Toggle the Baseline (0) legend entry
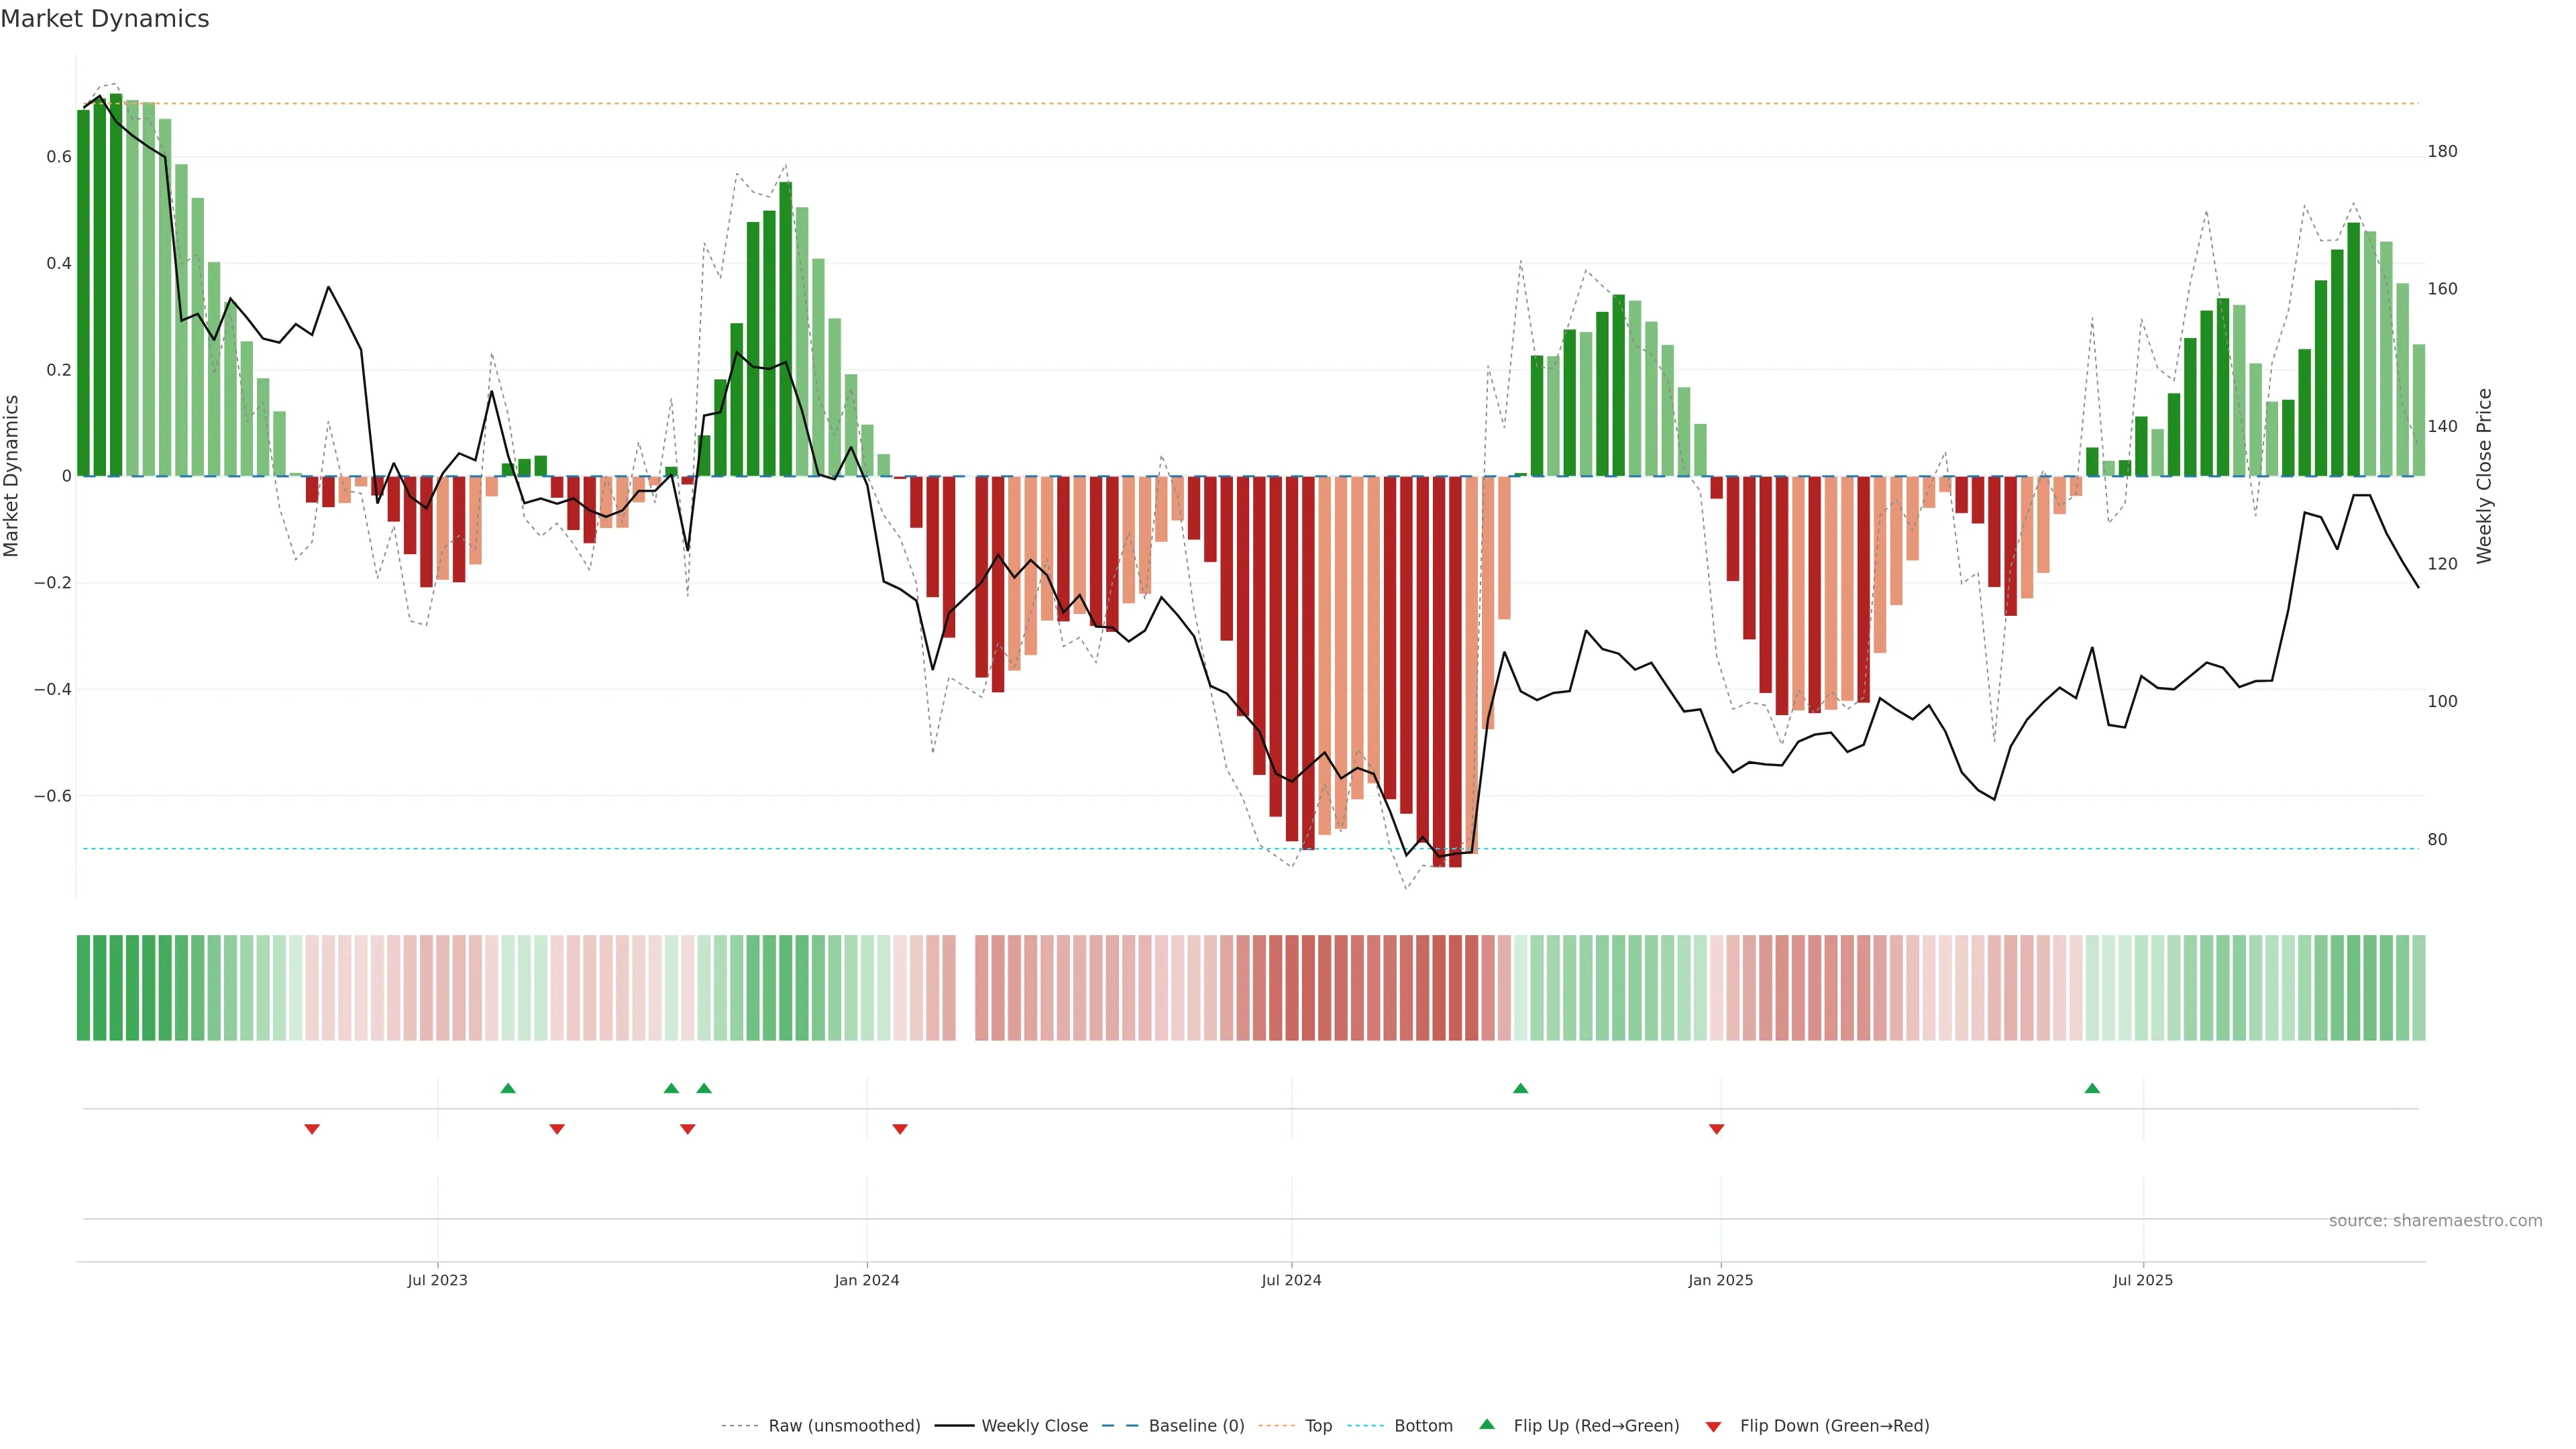This screenshot has width=2576, height=1449. 1196,1426
